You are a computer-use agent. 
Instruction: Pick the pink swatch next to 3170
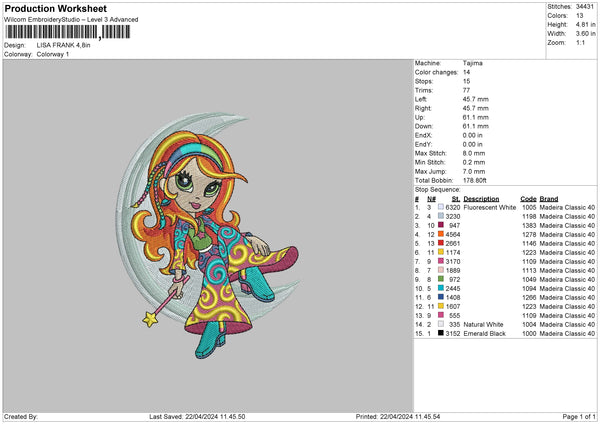point(441,261)
